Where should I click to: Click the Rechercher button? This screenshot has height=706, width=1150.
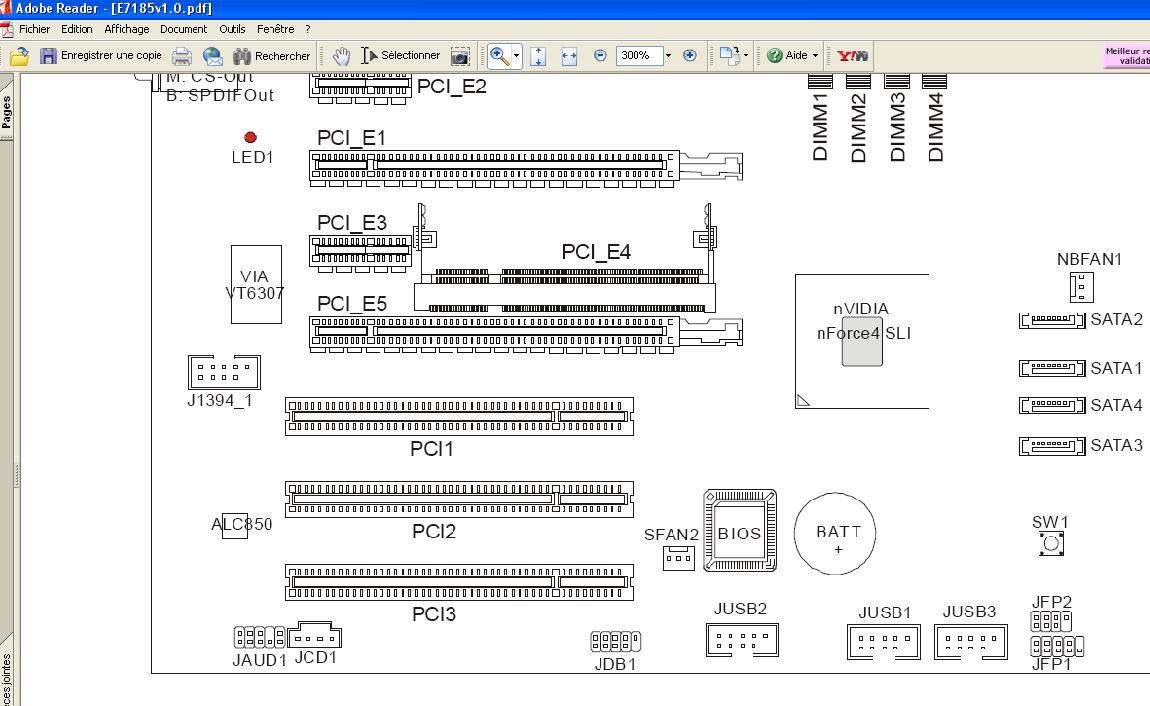tap(272, 56)
